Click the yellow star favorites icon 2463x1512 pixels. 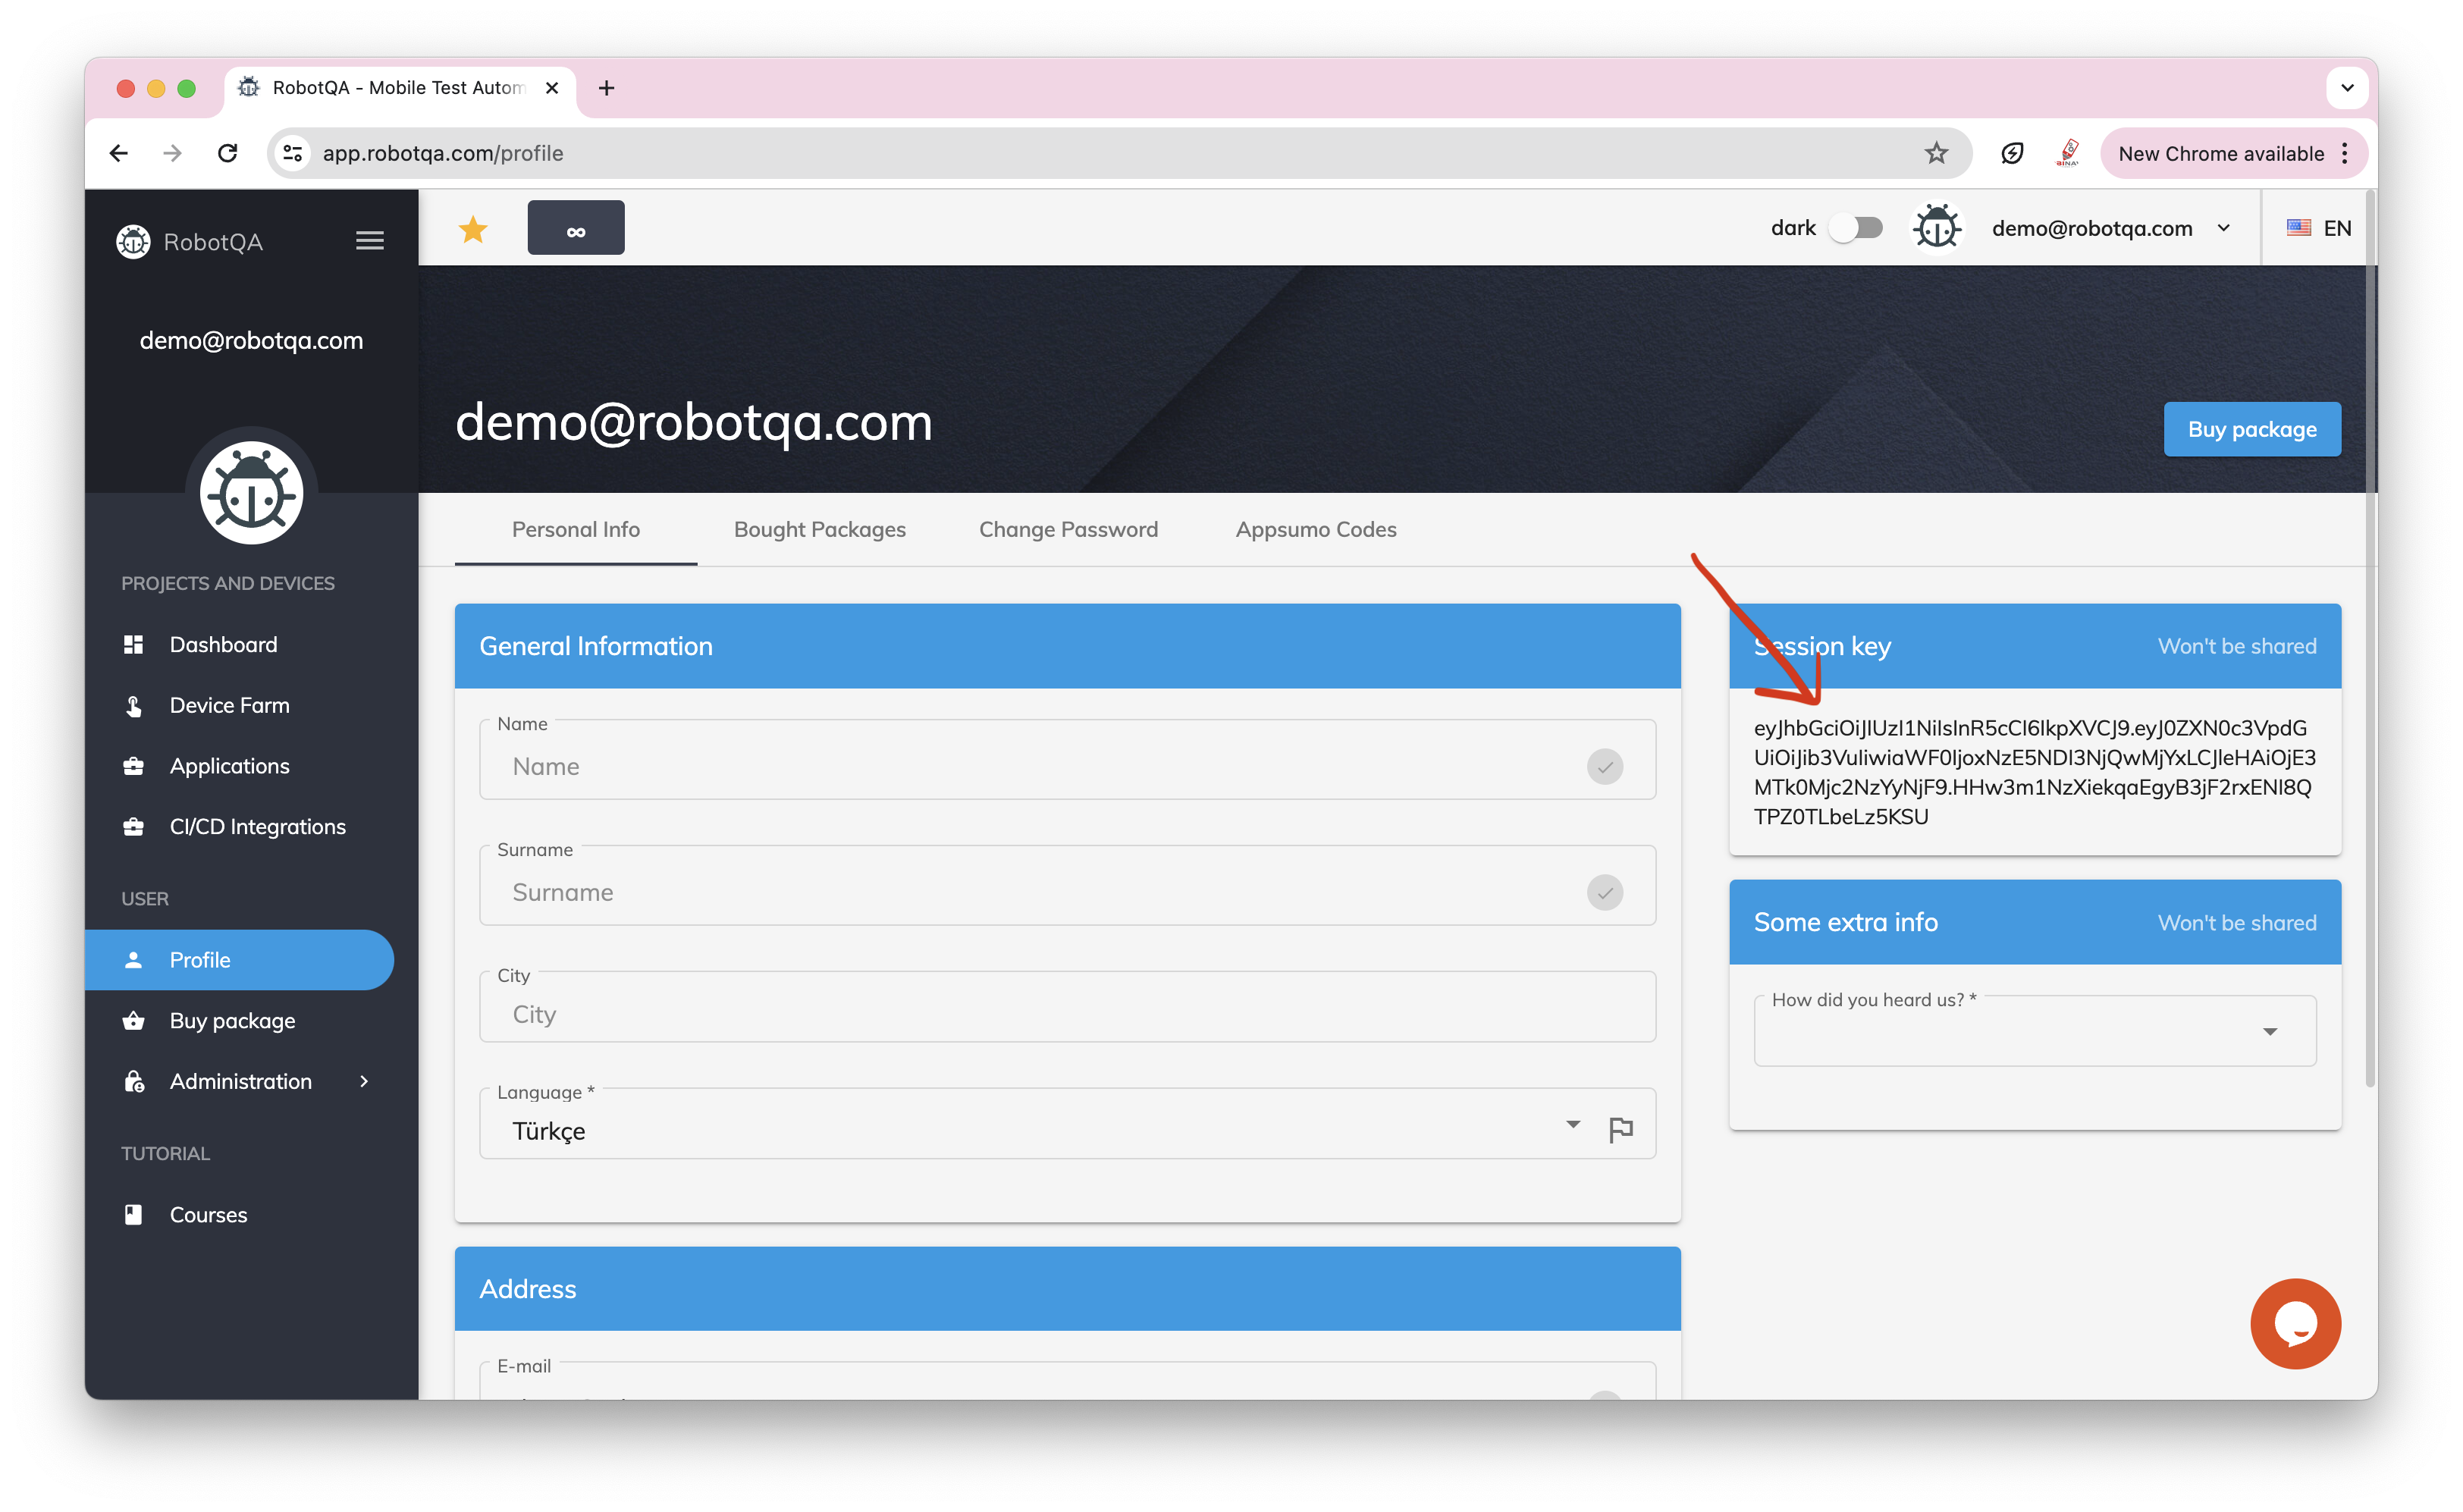473,229
